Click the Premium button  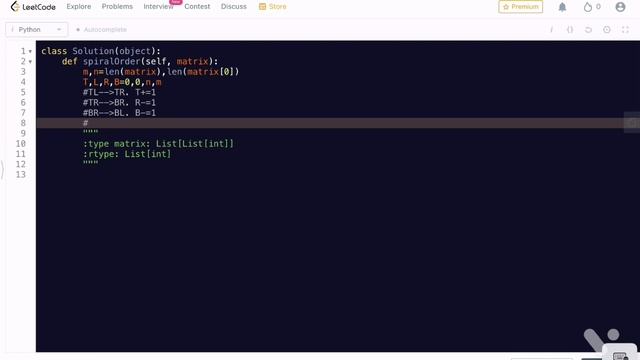520,7
